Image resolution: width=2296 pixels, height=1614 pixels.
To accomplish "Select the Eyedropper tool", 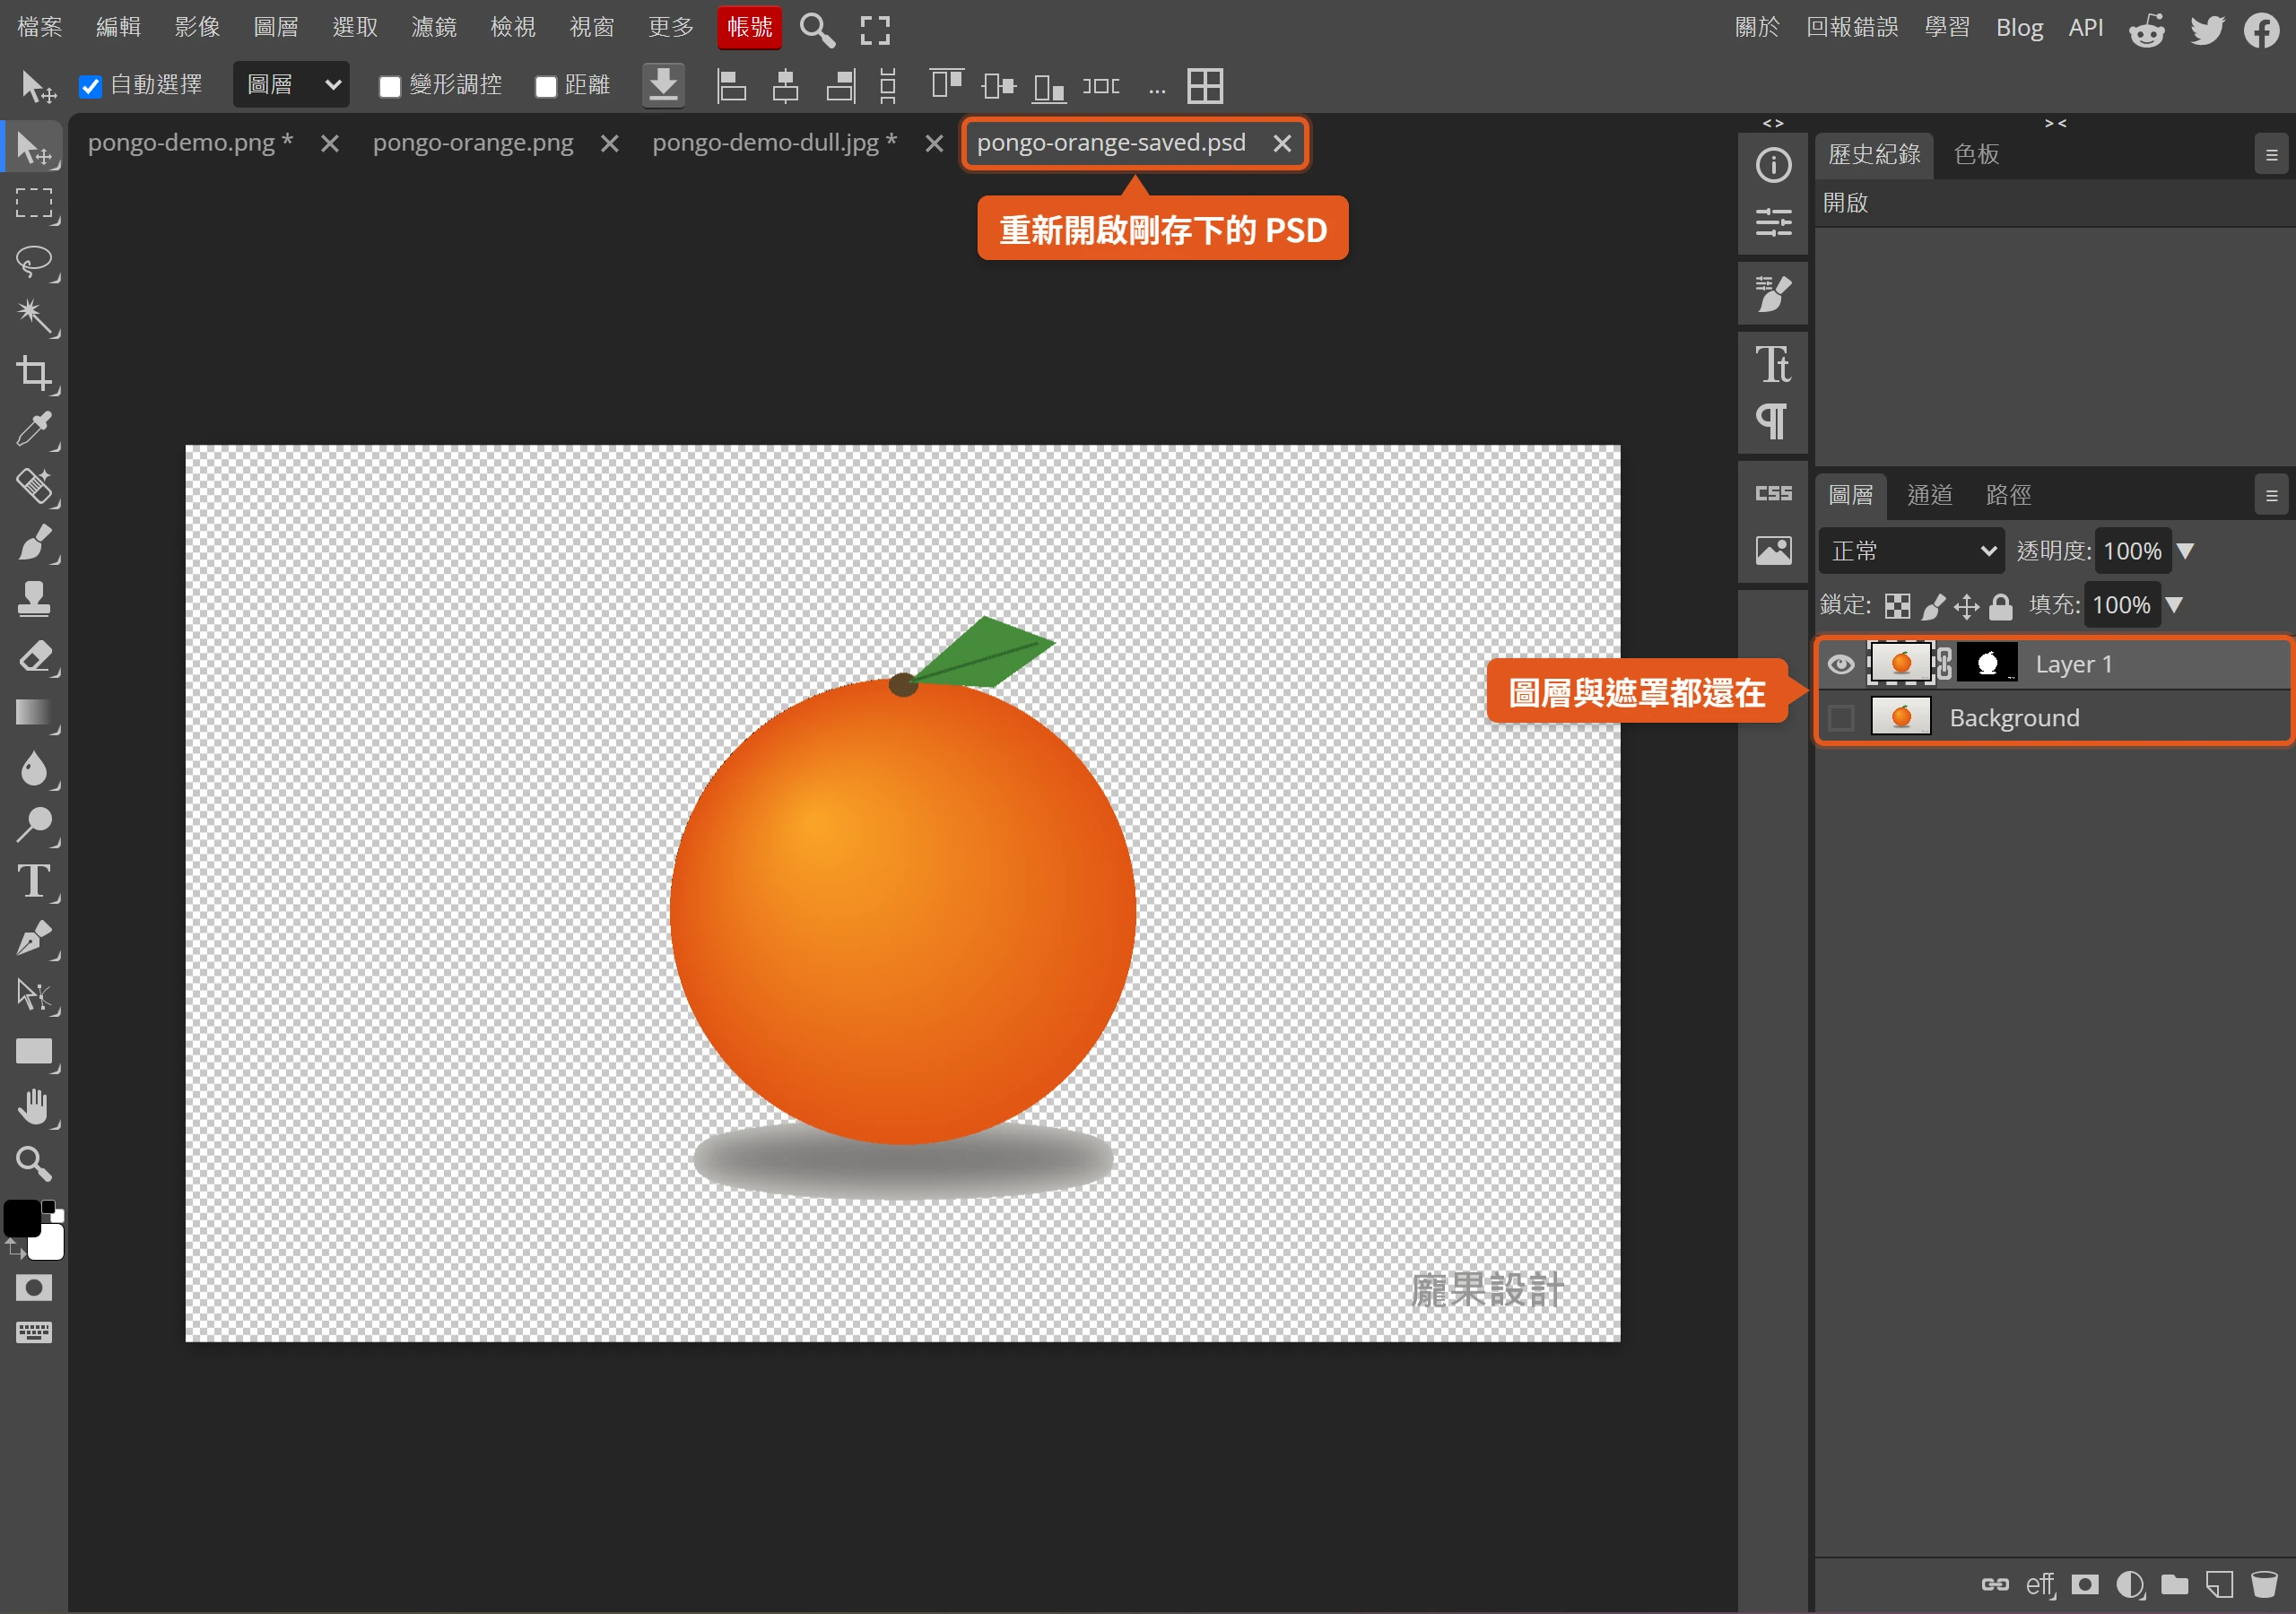I will [34, 429].
